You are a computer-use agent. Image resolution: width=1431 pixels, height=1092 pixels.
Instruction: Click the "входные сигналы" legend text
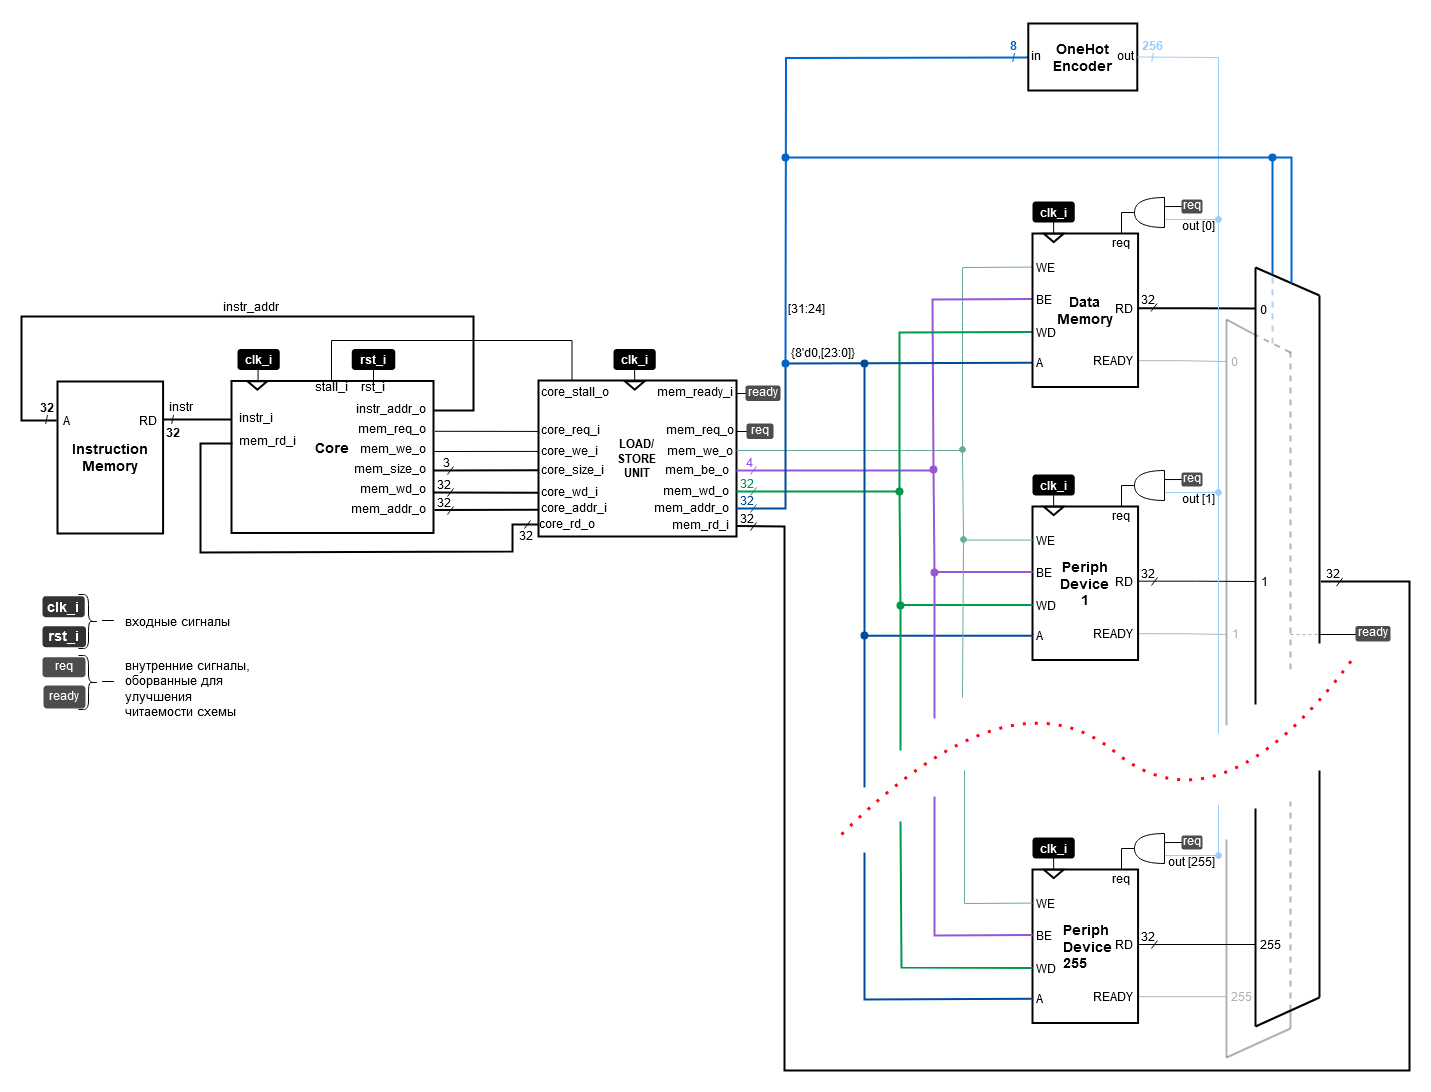177,622
